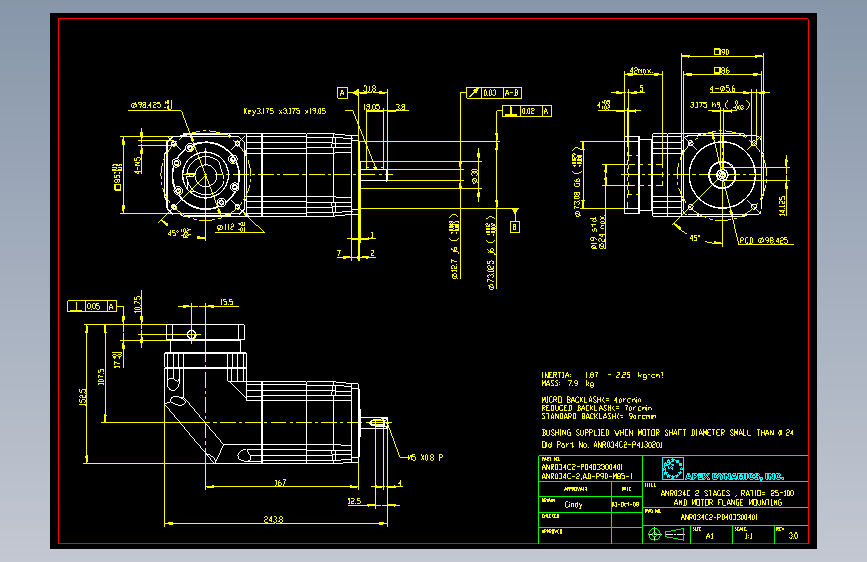867x562 pixels.
Task: Click the PCD Ø98.425 label
Action: [764, 241]
